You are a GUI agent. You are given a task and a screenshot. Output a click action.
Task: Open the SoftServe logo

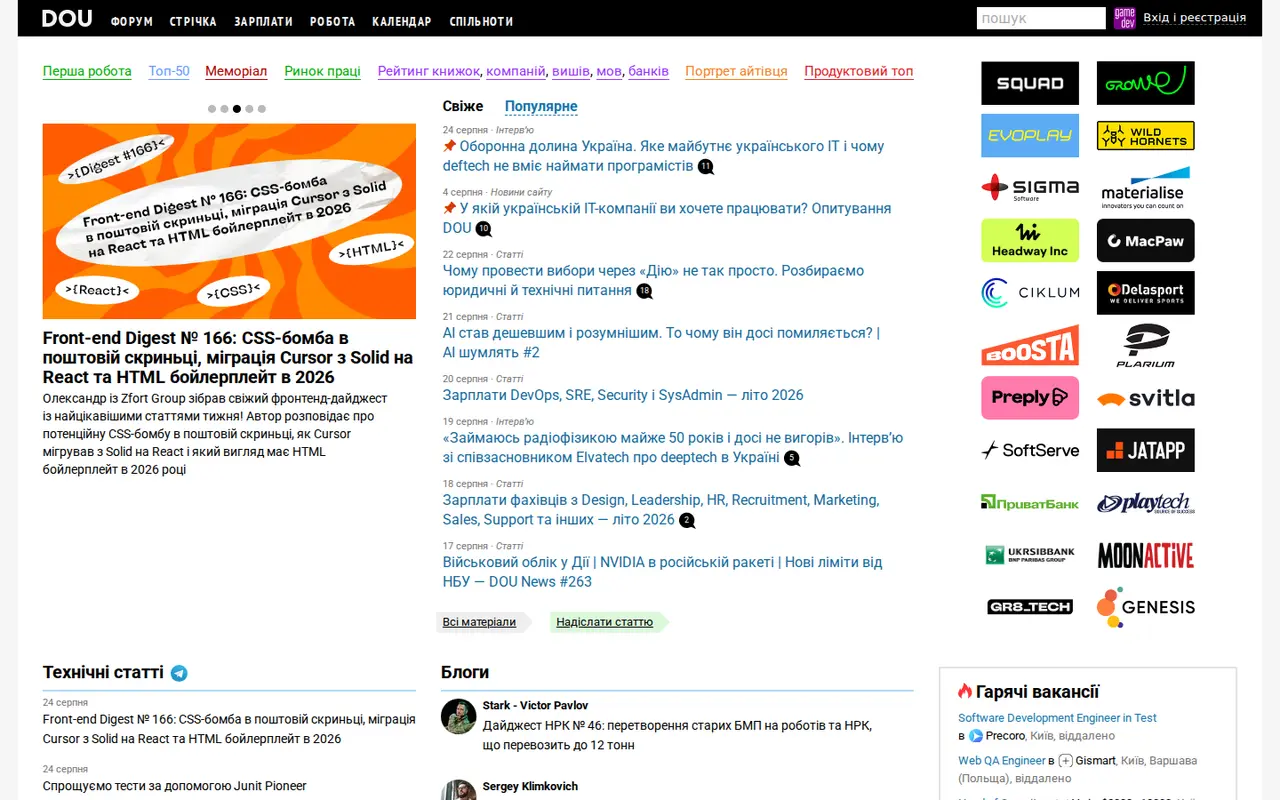(x=1030, y=451)
